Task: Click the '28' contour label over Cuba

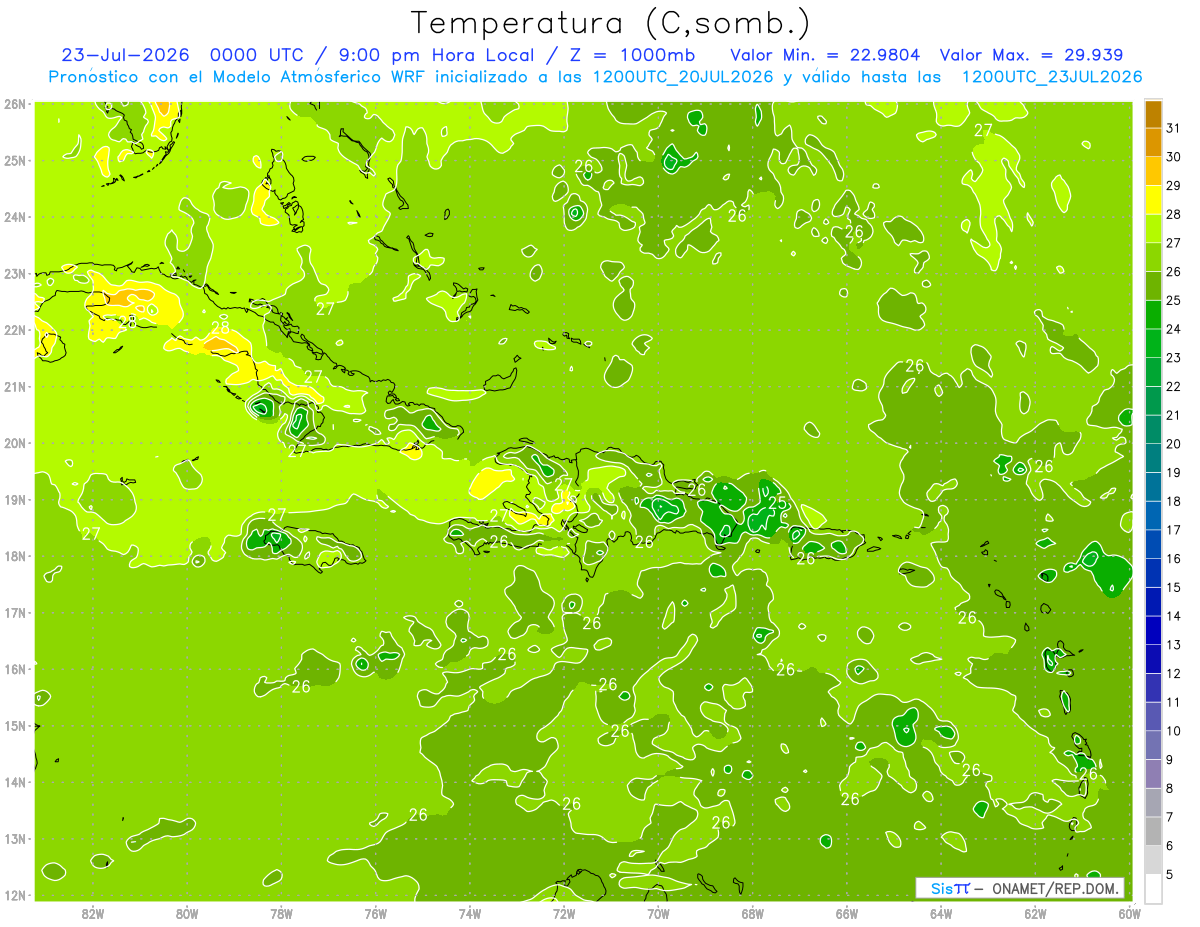Action: (220, 327)
